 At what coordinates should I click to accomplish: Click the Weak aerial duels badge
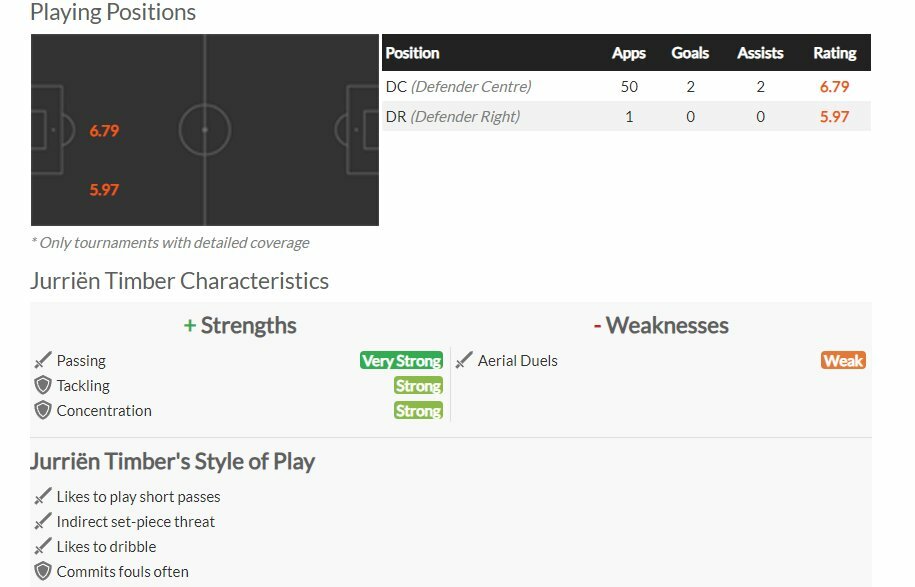click(x=843, y=361)
